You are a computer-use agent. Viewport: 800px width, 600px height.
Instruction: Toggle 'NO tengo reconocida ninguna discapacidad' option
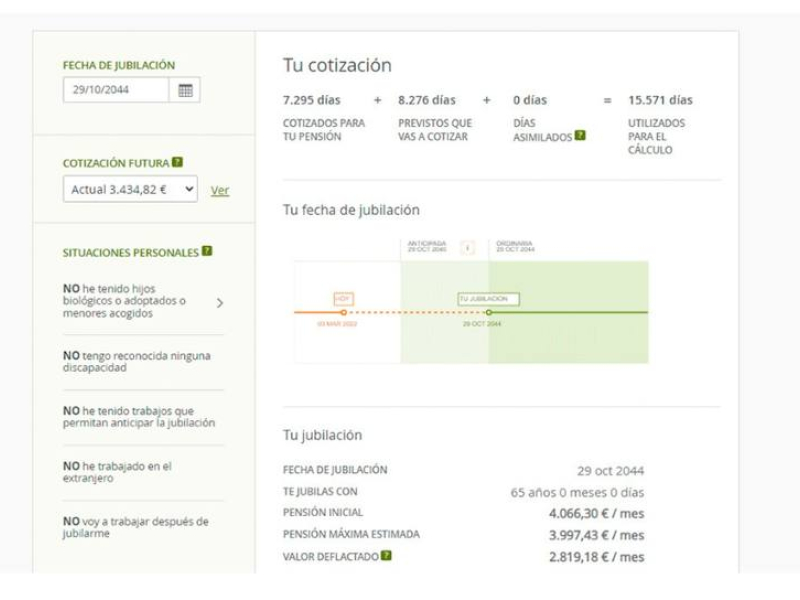pos(136,362)
